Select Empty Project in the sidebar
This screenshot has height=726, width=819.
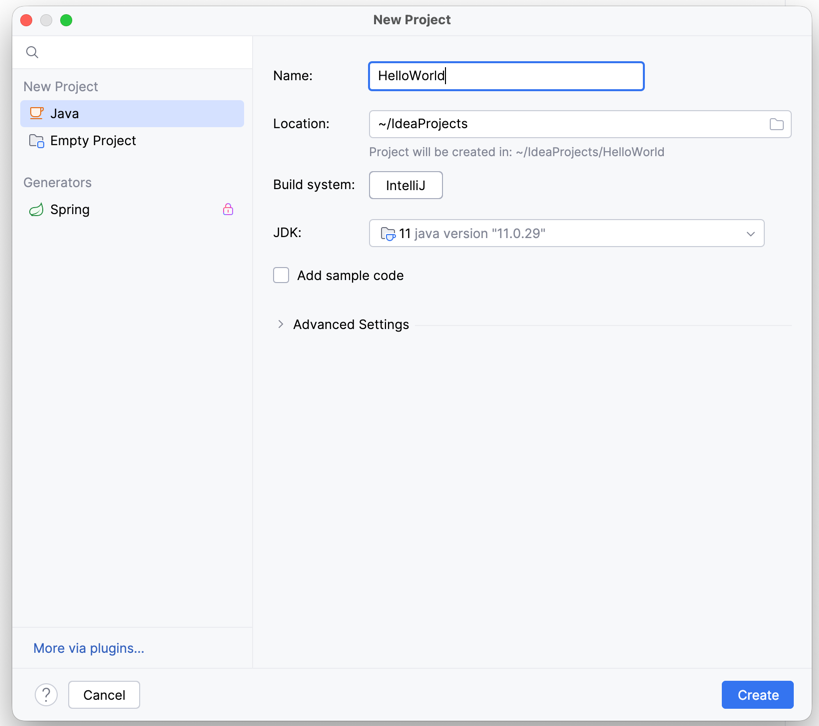[x=93, y=141]
